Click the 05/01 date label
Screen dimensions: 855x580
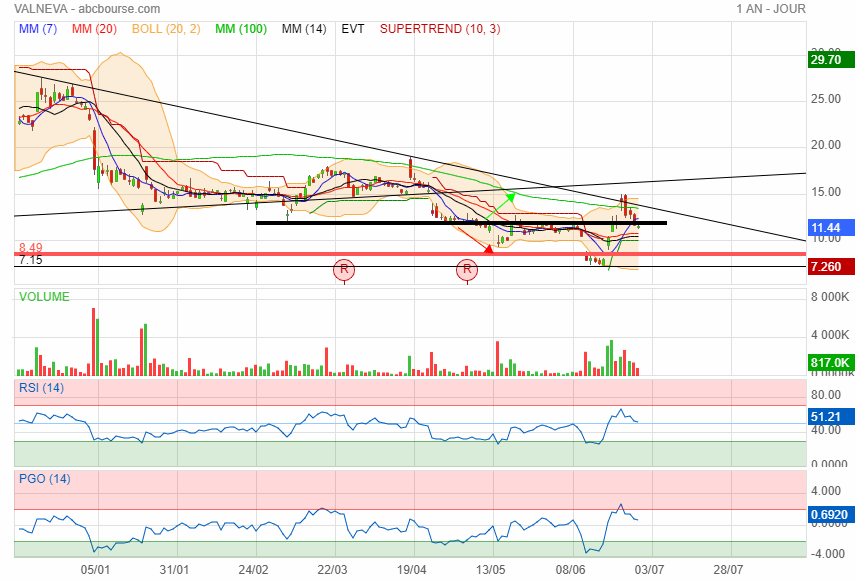pyautogui.click(x=95, y=570)
